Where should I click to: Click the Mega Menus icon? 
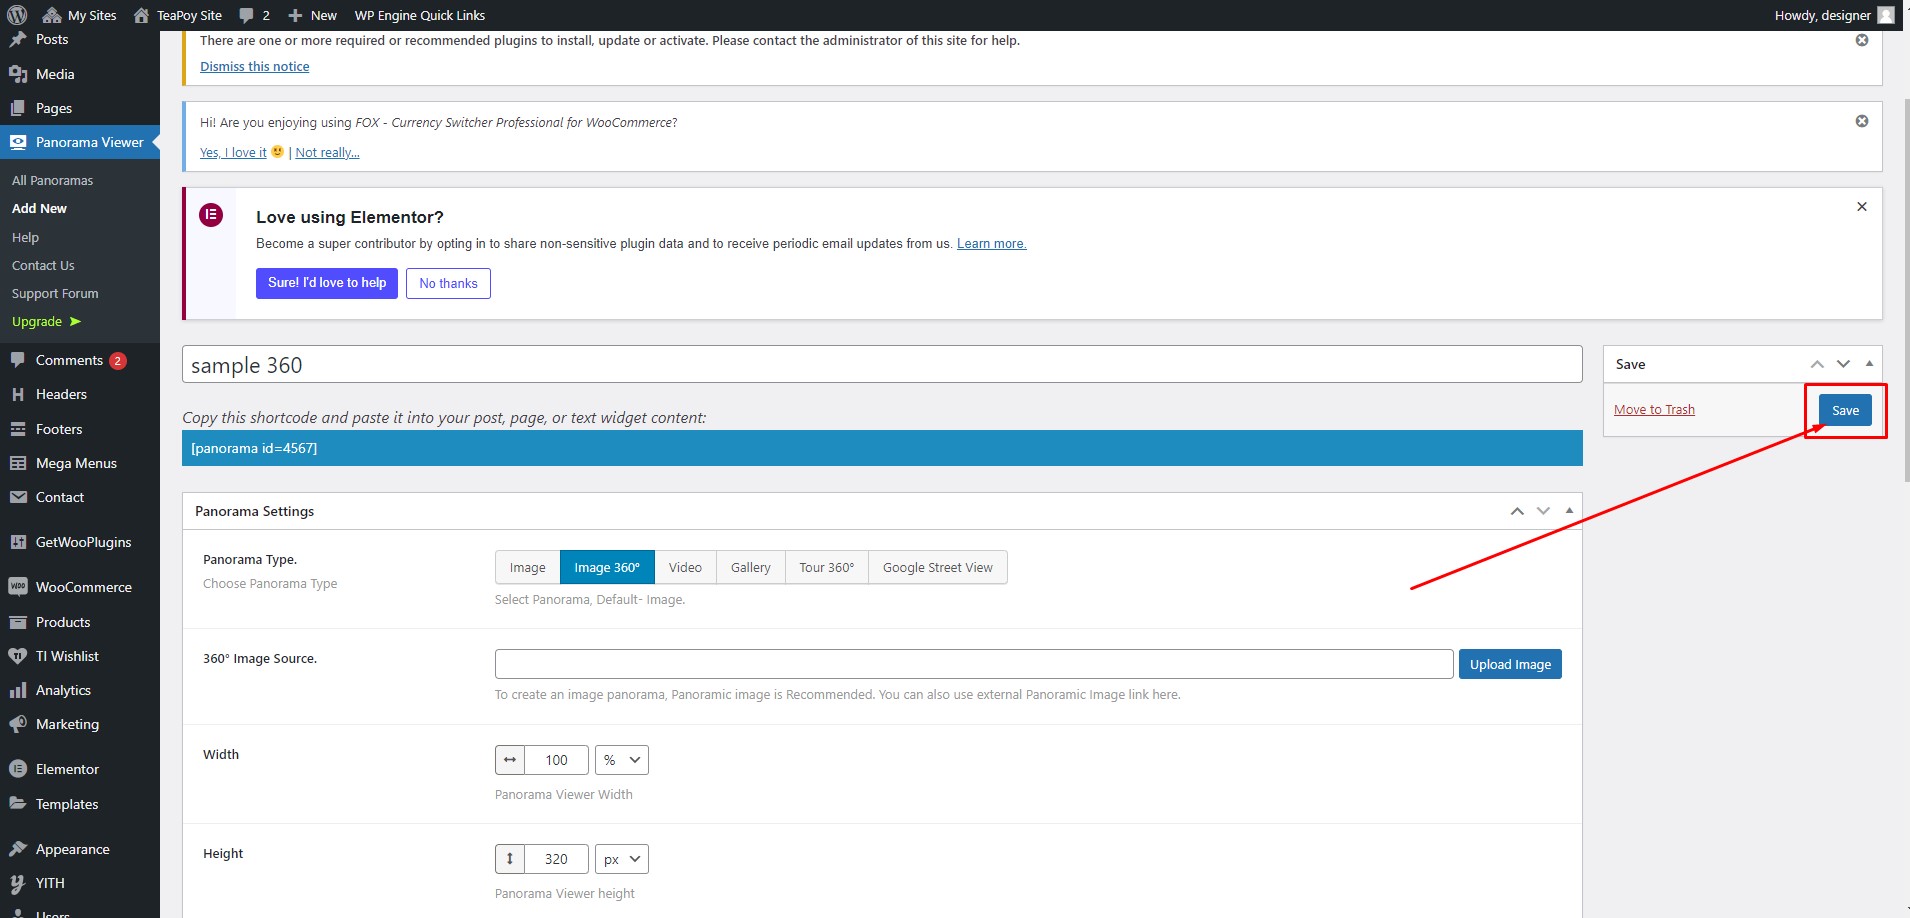click(18, 463)
